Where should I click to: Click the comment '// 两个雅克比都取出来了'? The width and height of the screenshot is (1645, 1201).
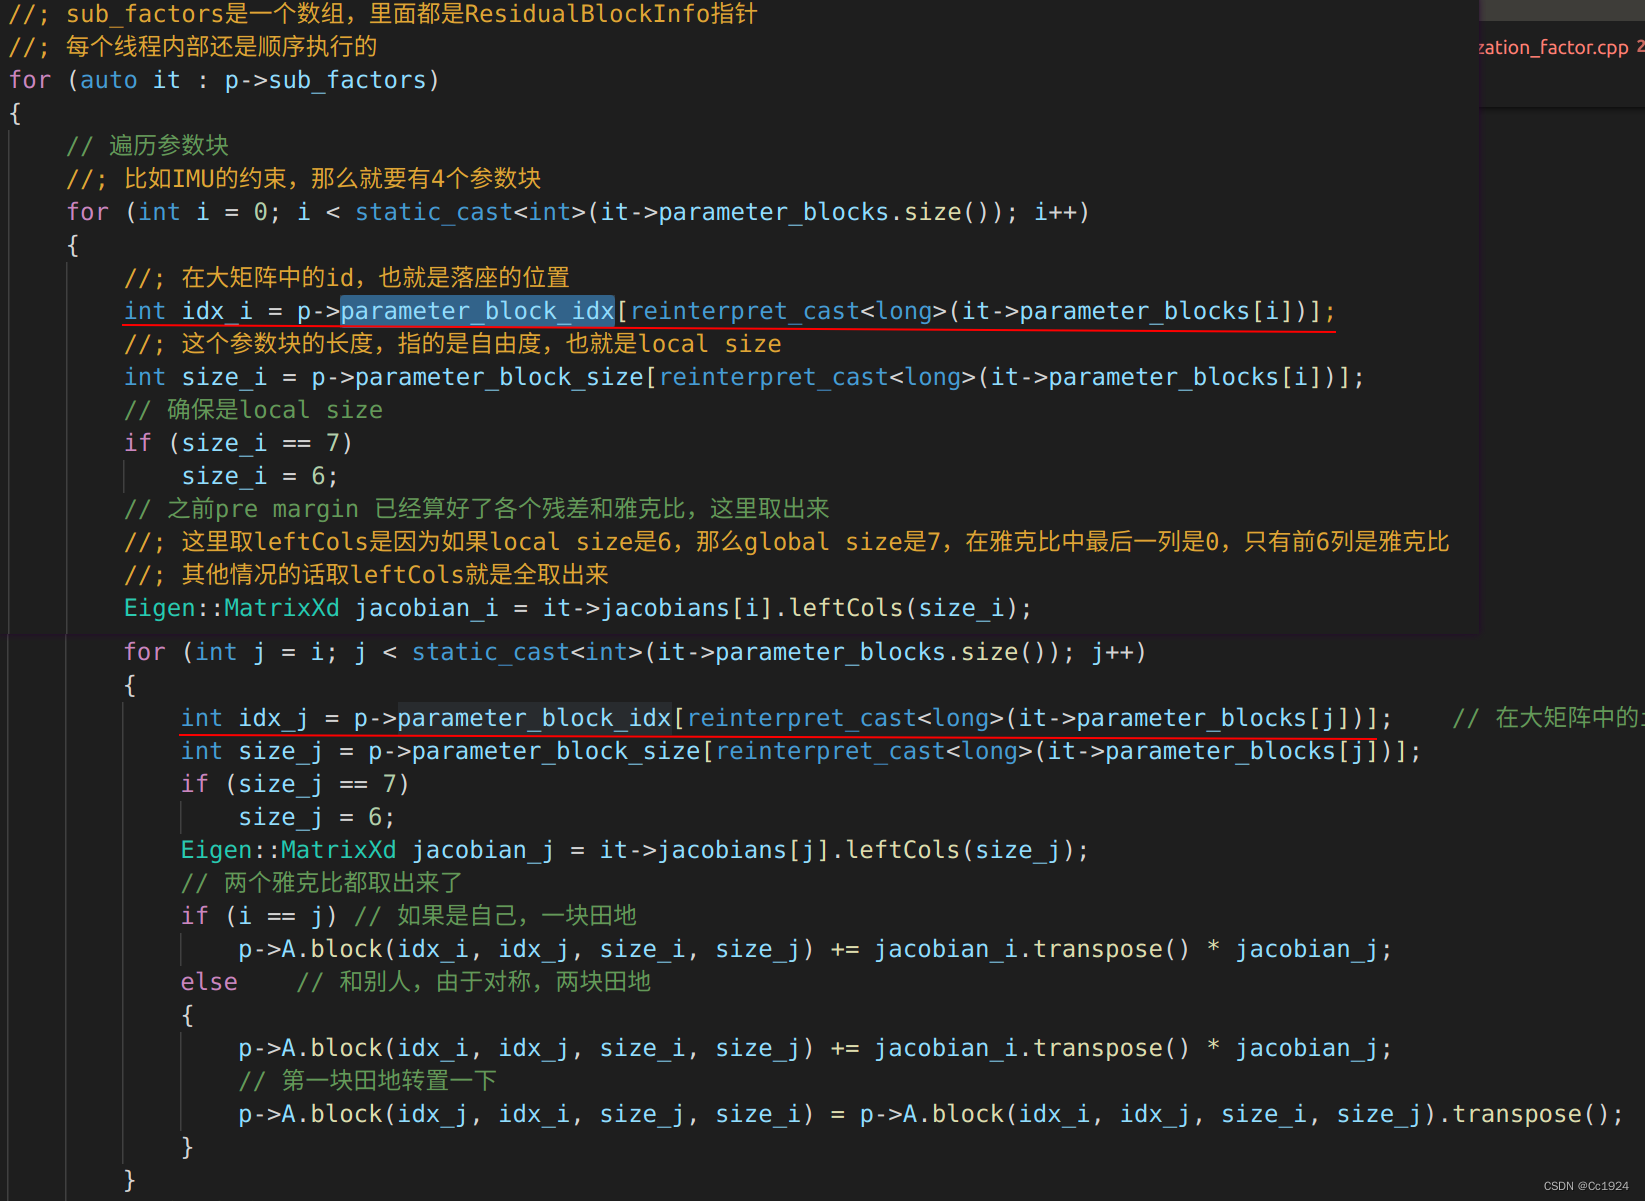[322, 883]
